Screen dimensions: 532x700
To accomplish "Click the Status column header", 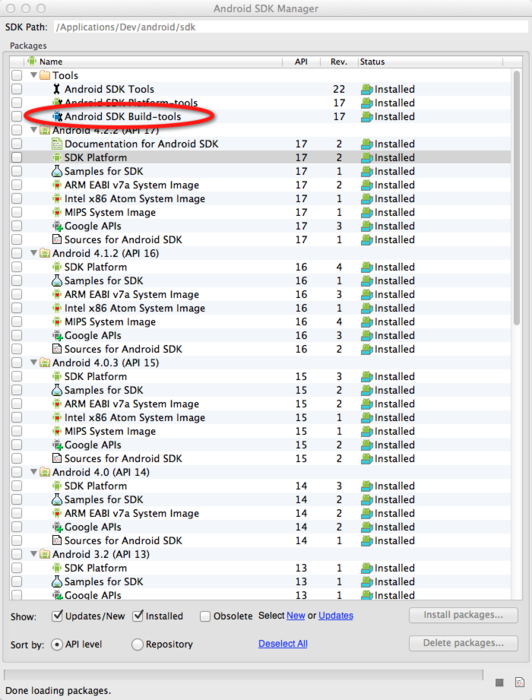I will (x=431, y=62).
